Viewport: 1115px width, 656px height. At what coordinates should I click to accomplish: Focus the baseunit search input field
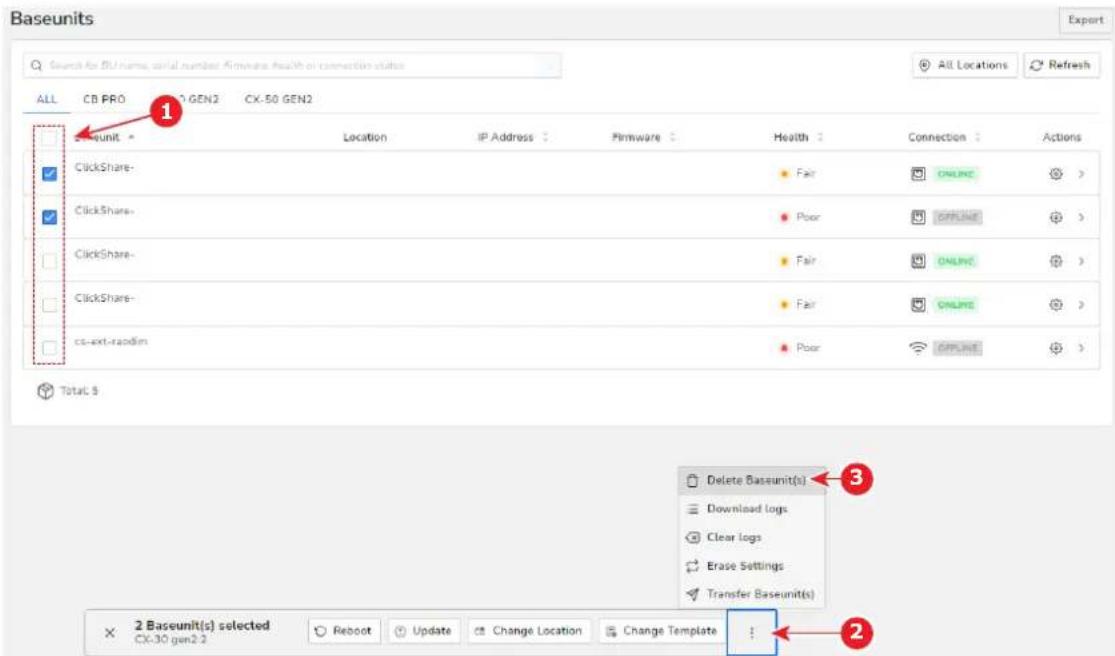(x=292, y=65)
